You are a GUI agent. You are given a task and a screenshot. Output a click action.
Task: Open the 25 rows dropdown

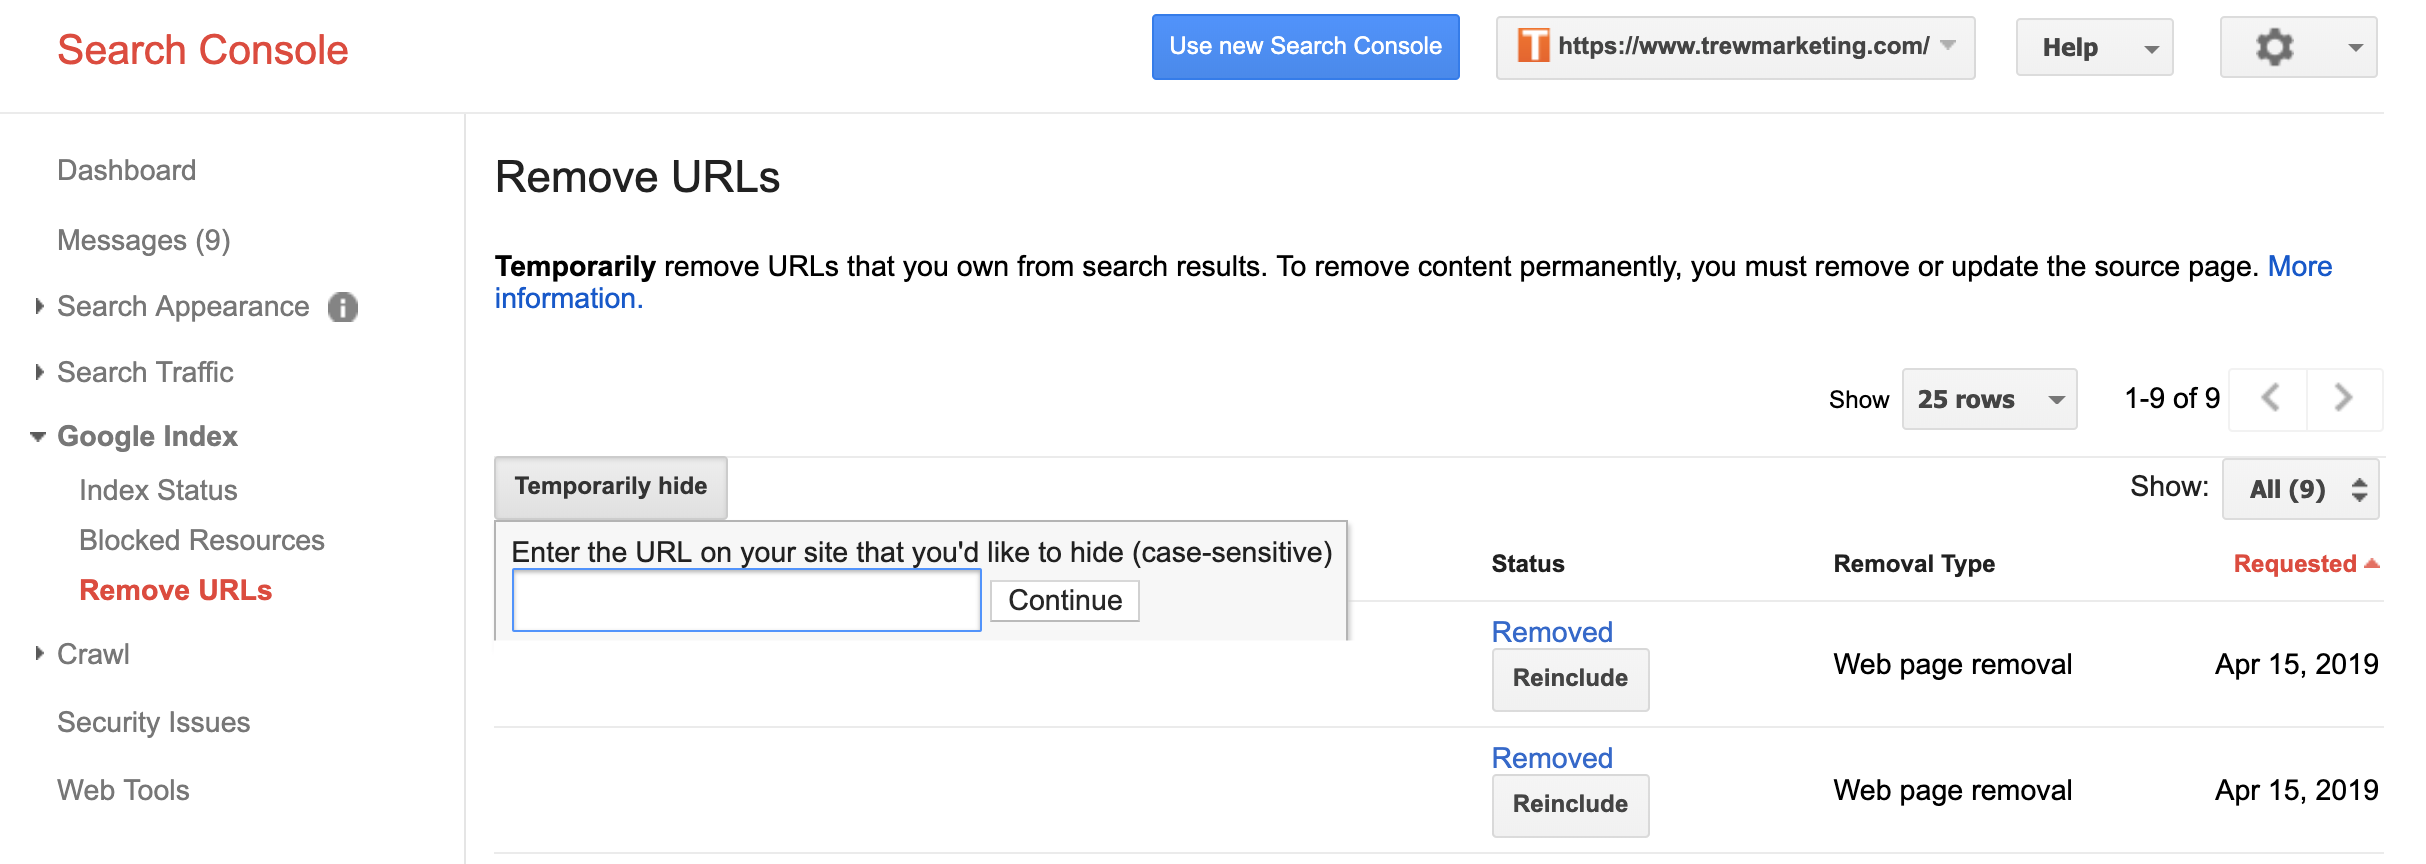pos(1989,399)
